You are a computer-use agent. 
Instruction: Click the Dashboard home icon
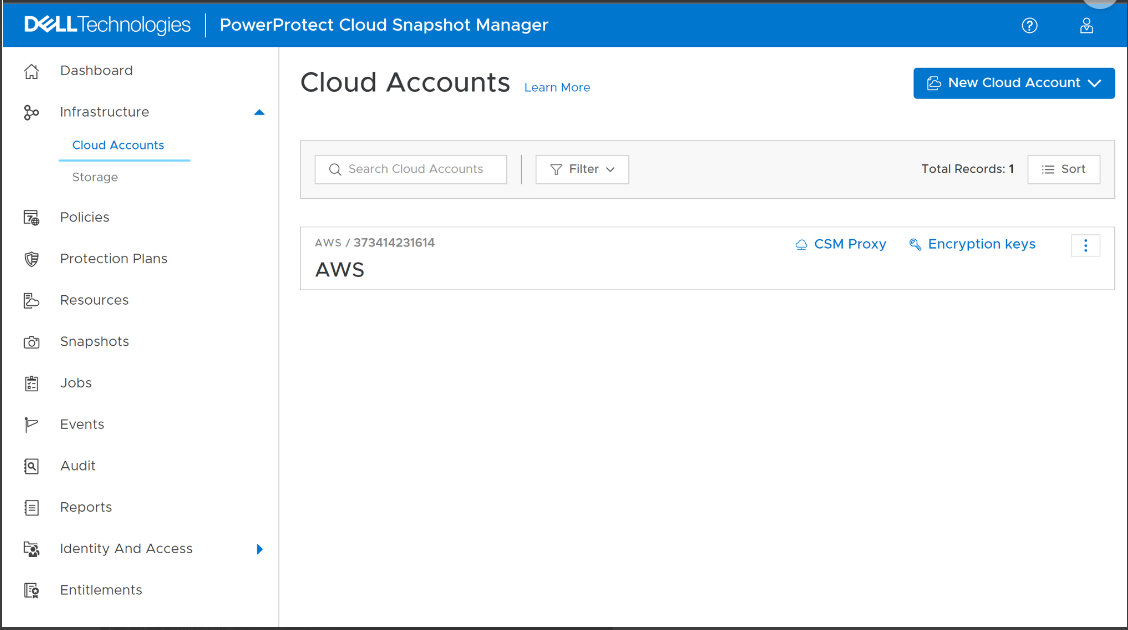[32, 71]
